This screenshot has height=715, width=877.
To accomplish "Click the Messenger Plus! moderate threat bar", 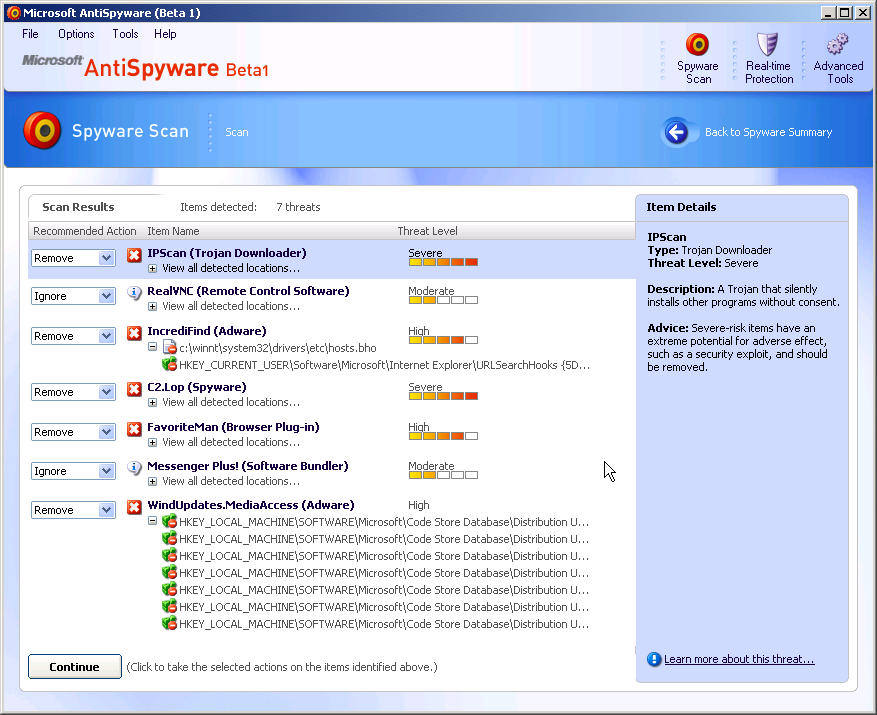I will click(443, 475).
